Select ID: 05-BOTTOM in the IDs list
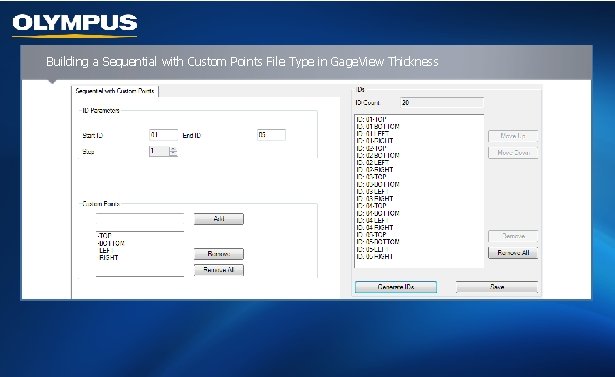Viewport: 615px width, 377px height. pyautogui.click(x=378, y=242)
